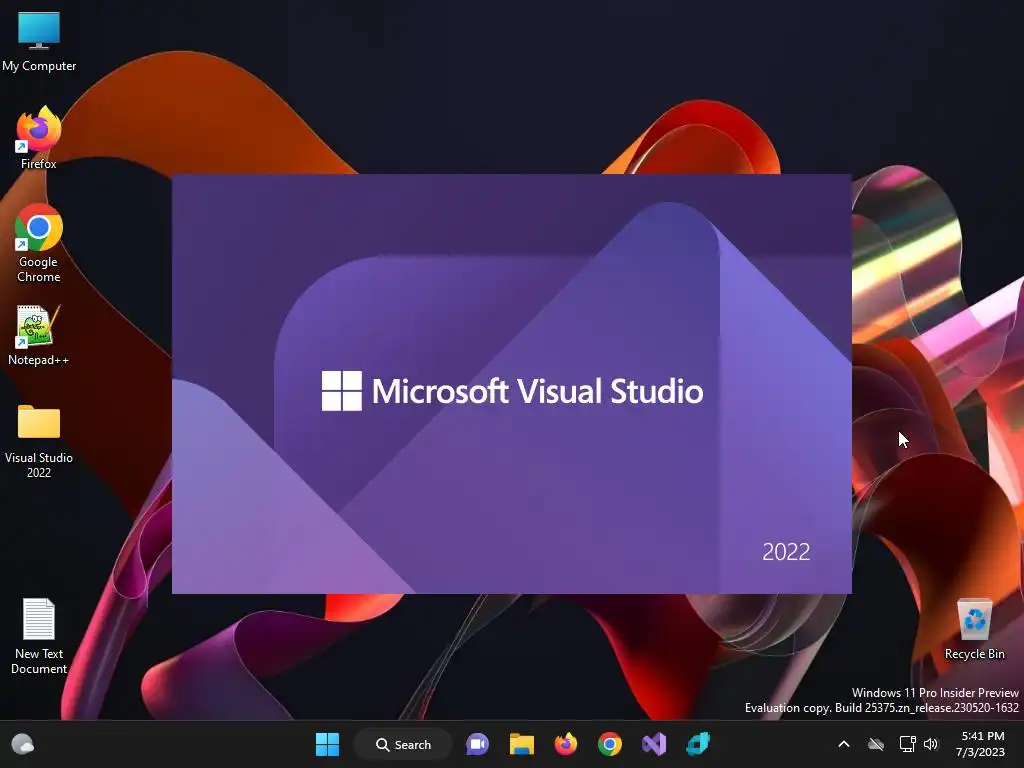Open Firefox from the taskbar

[566, 744]
